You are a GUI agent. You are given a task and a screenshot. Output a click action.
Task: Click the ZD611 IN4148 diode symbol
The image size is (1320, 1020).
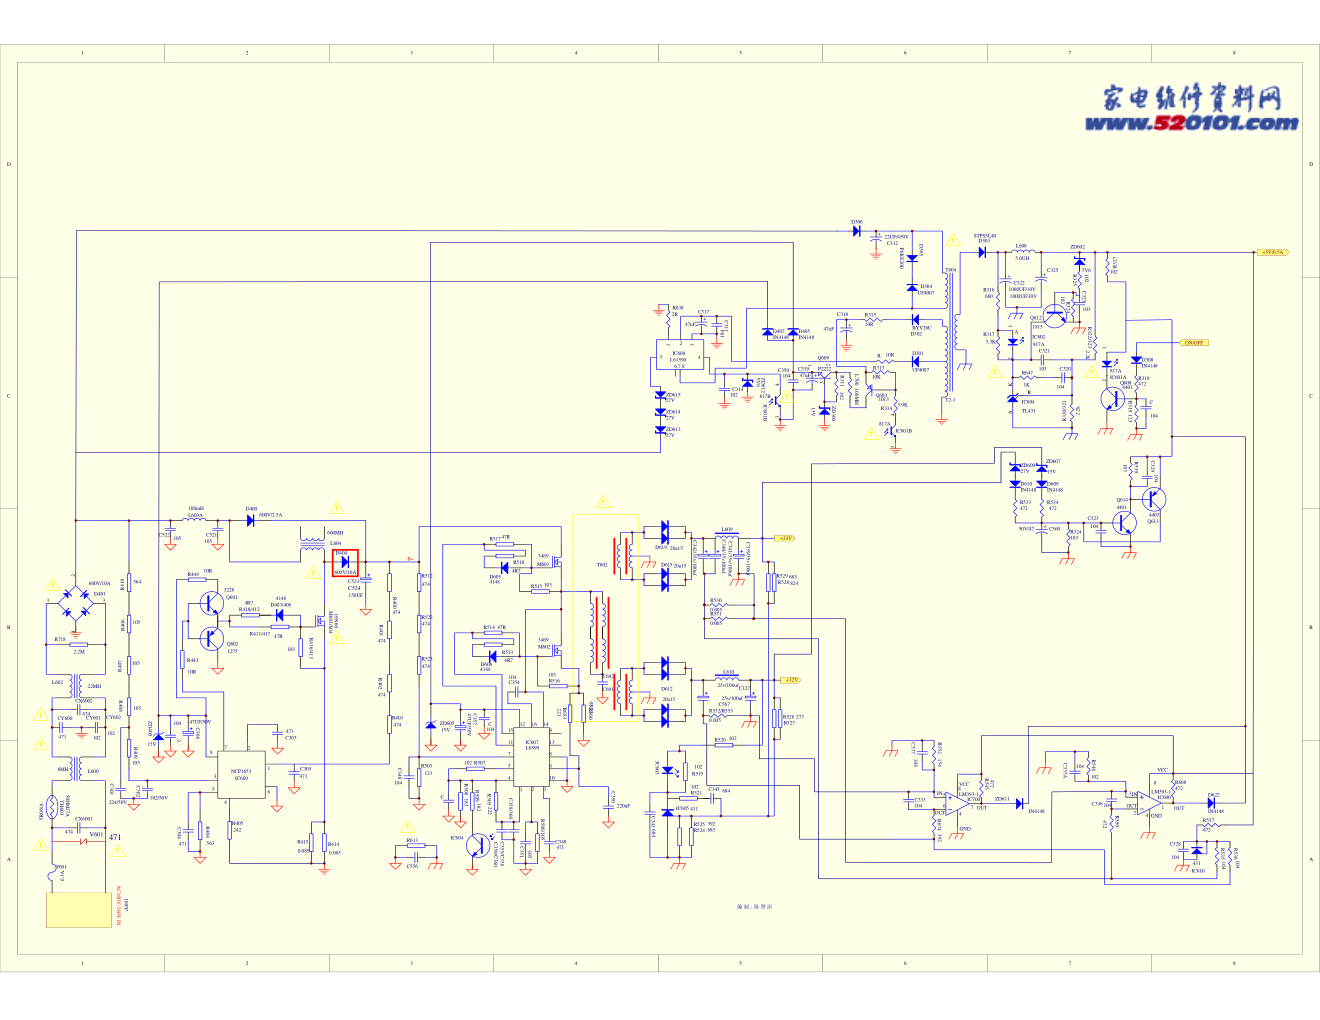1020,801
